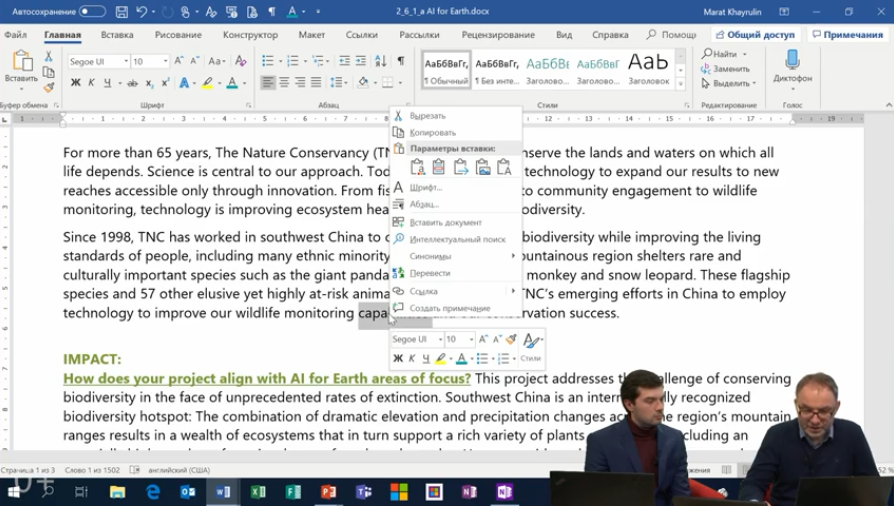The width and height of the screenshot is (894, 506).
Task: Align paragraph to the right
Action: [300, 83]
